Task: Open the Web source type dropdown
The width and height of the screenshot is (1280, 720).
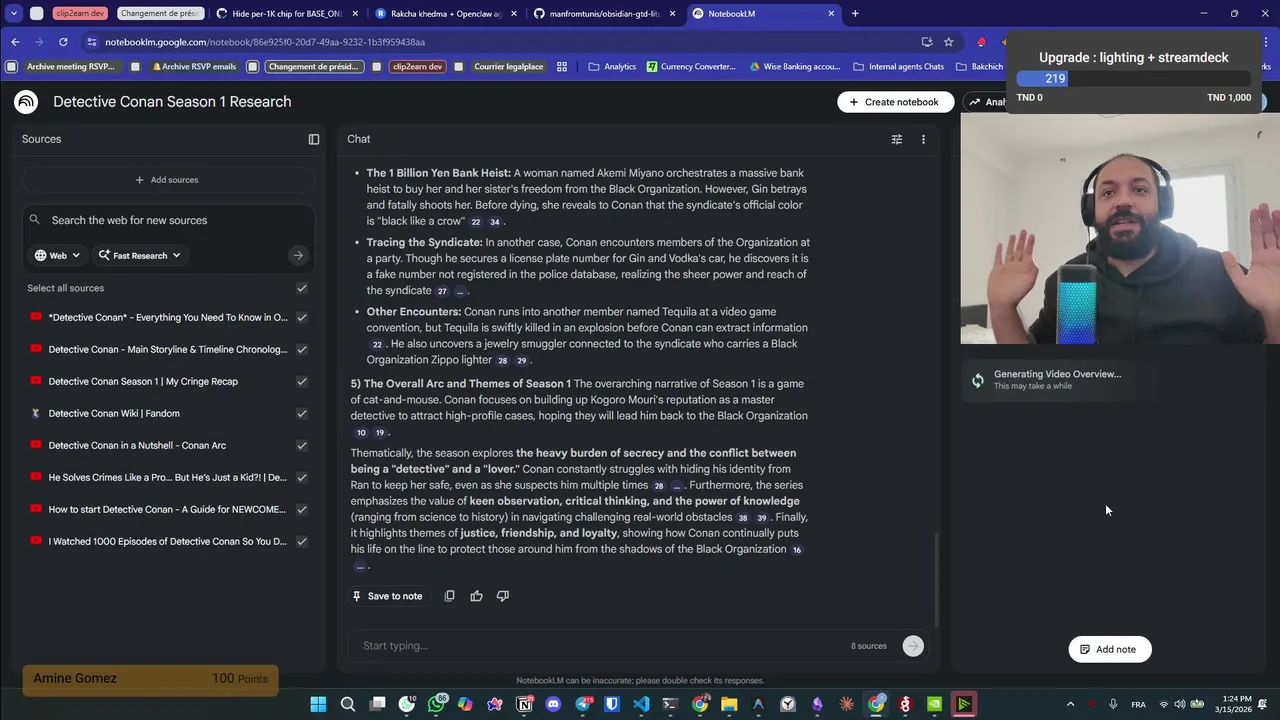Action: (57, 255)
